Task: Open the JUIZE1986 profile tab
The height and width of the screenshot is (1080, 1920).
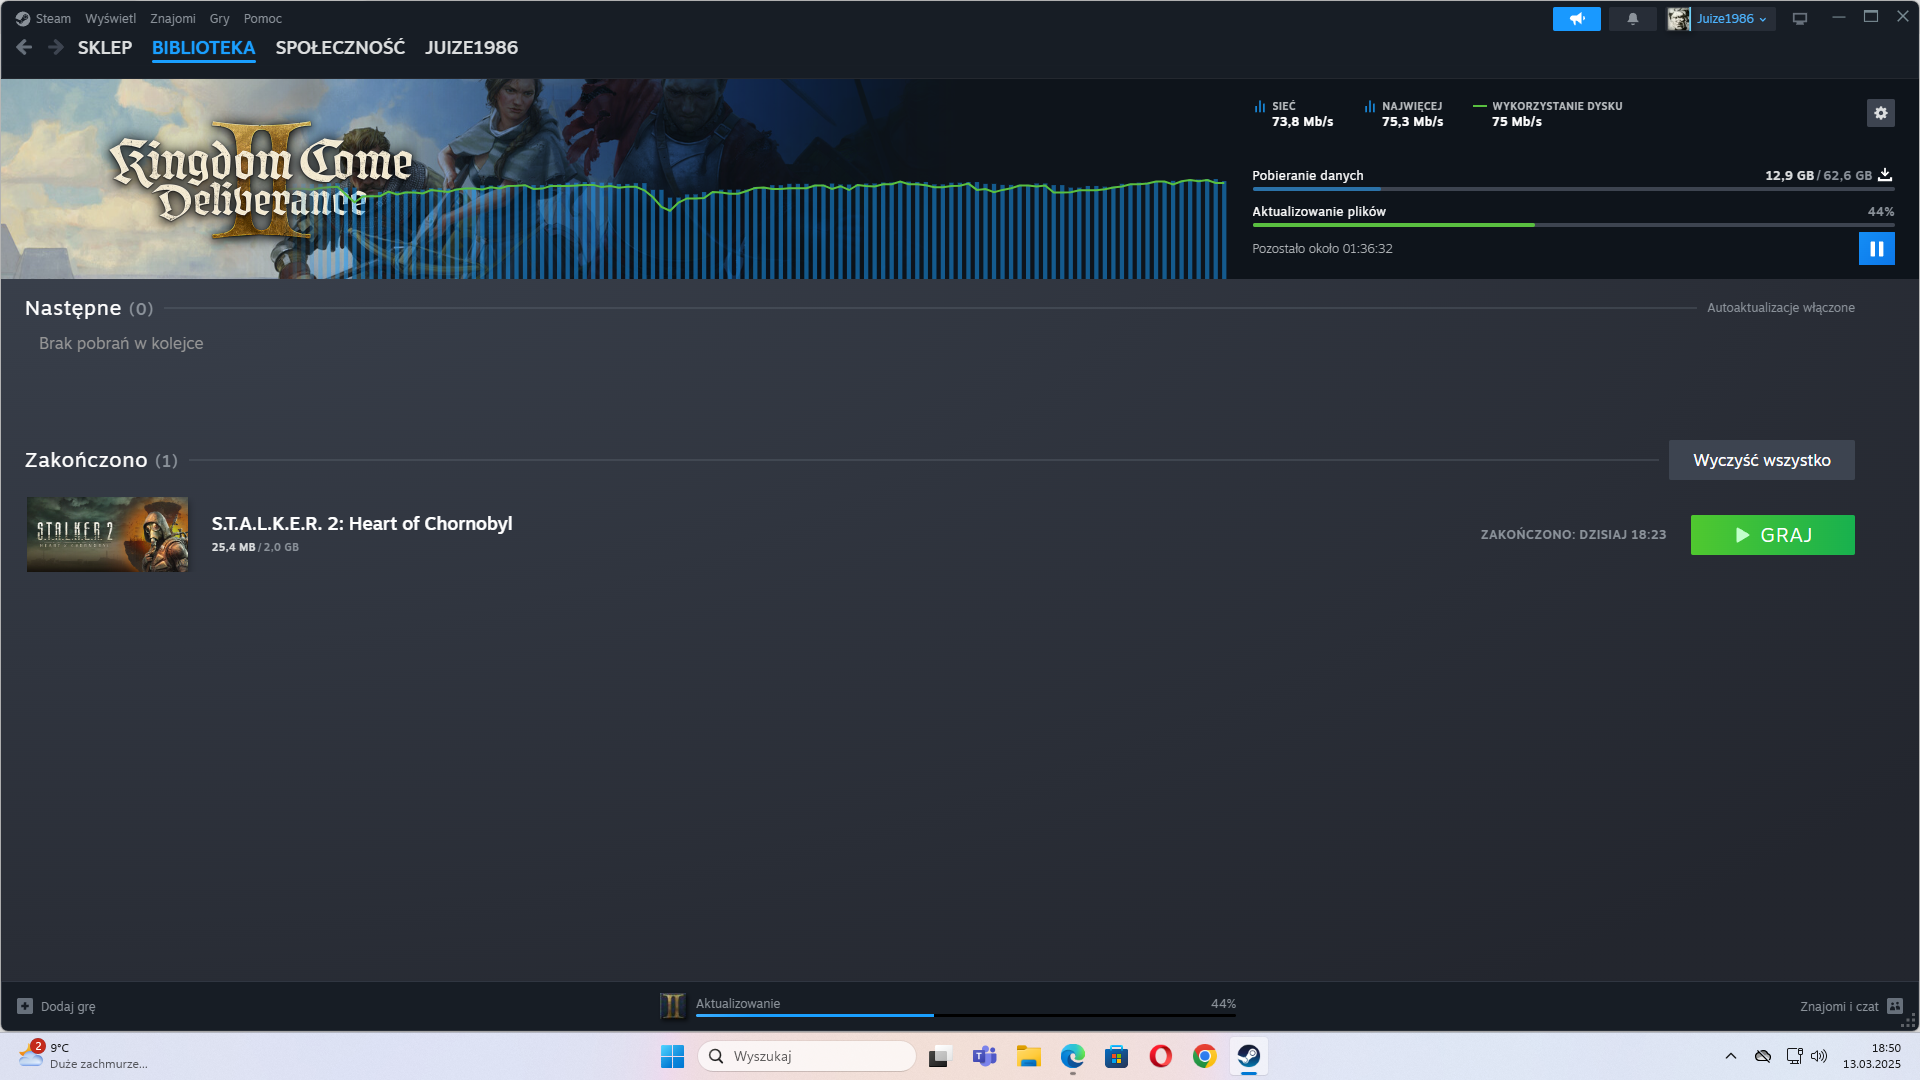Action: pos(471,47)
